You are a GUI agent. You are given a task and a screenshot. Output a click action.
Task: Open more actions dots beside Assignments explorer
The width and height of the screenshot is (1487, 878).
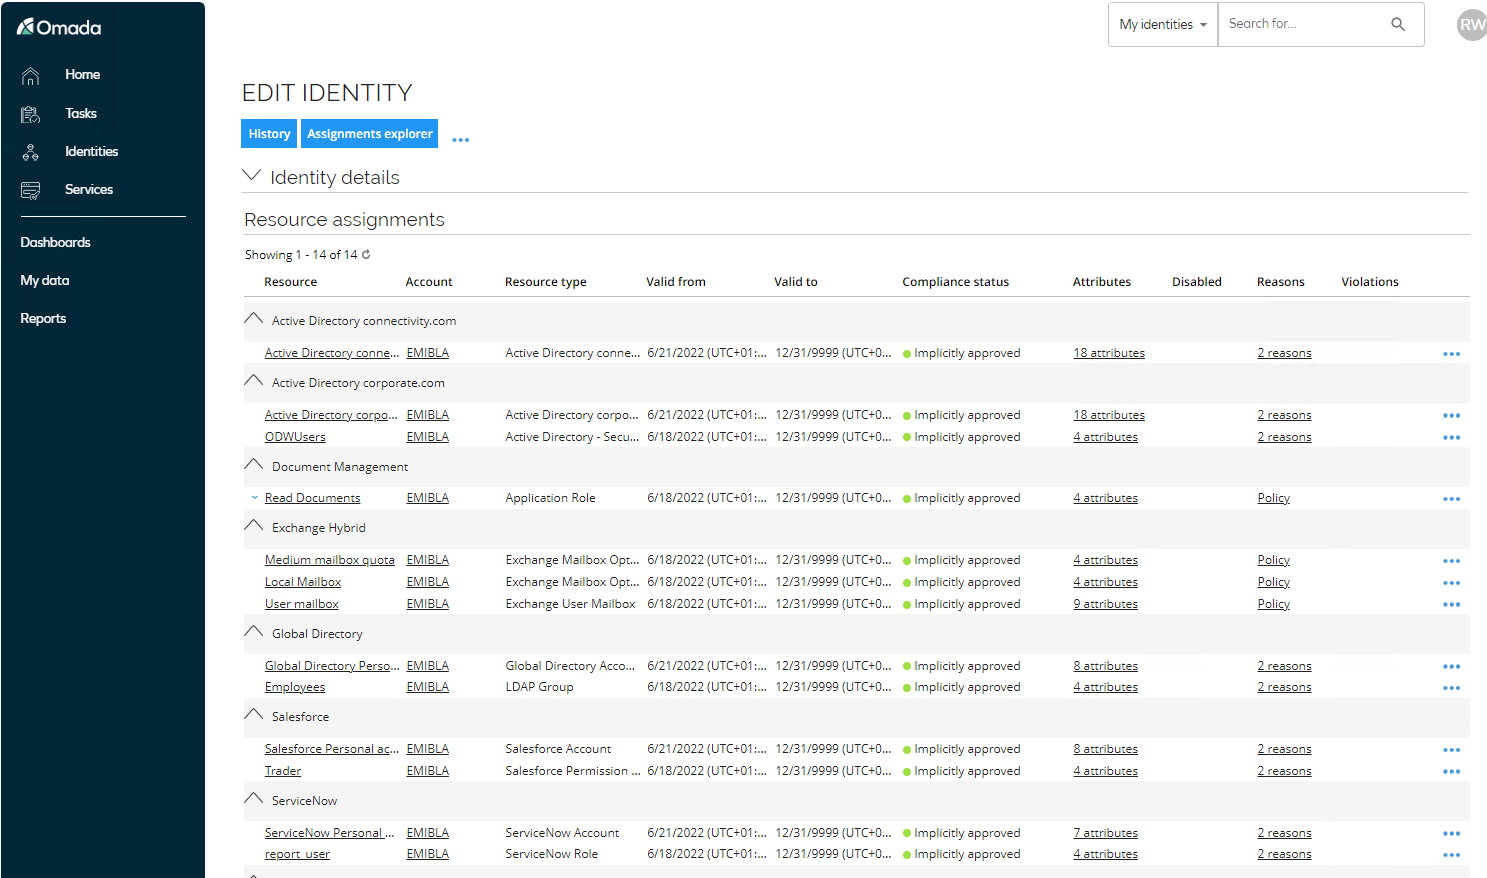[460, 140]
